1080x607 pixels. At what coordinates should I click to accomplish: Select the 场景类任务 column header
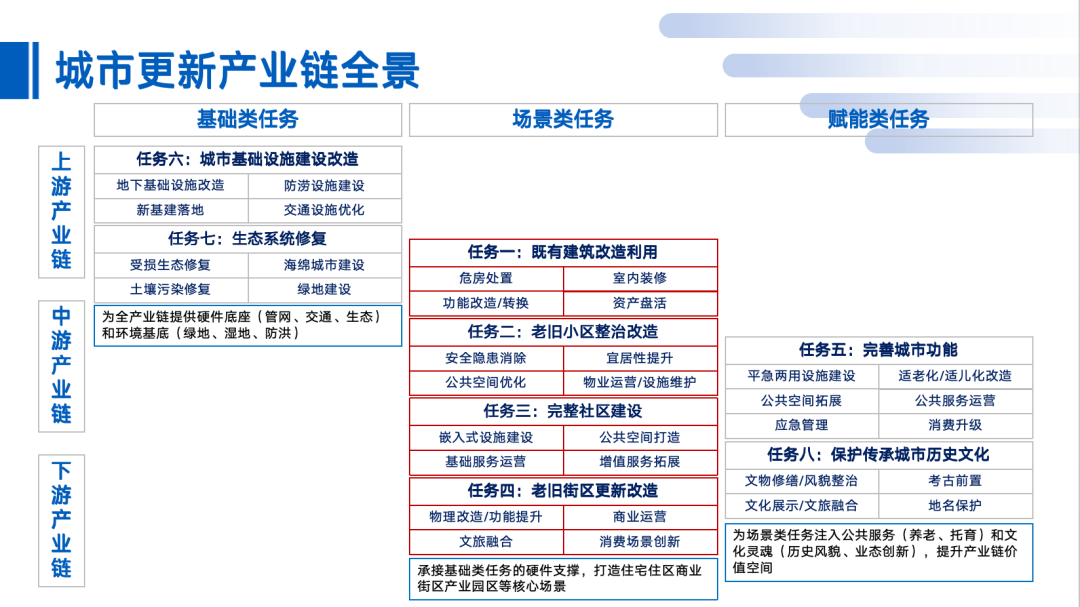563,120
